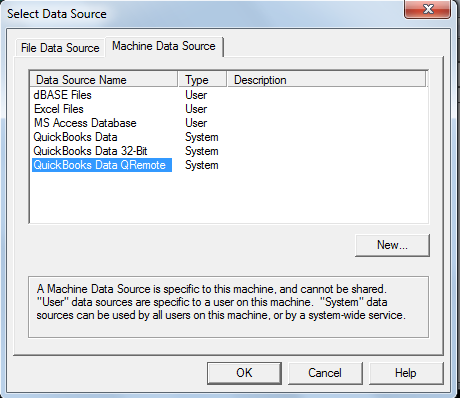Open Help for this dialog
Image resolution: width=460 pixels, height=398 pixels.
point(406,373)
